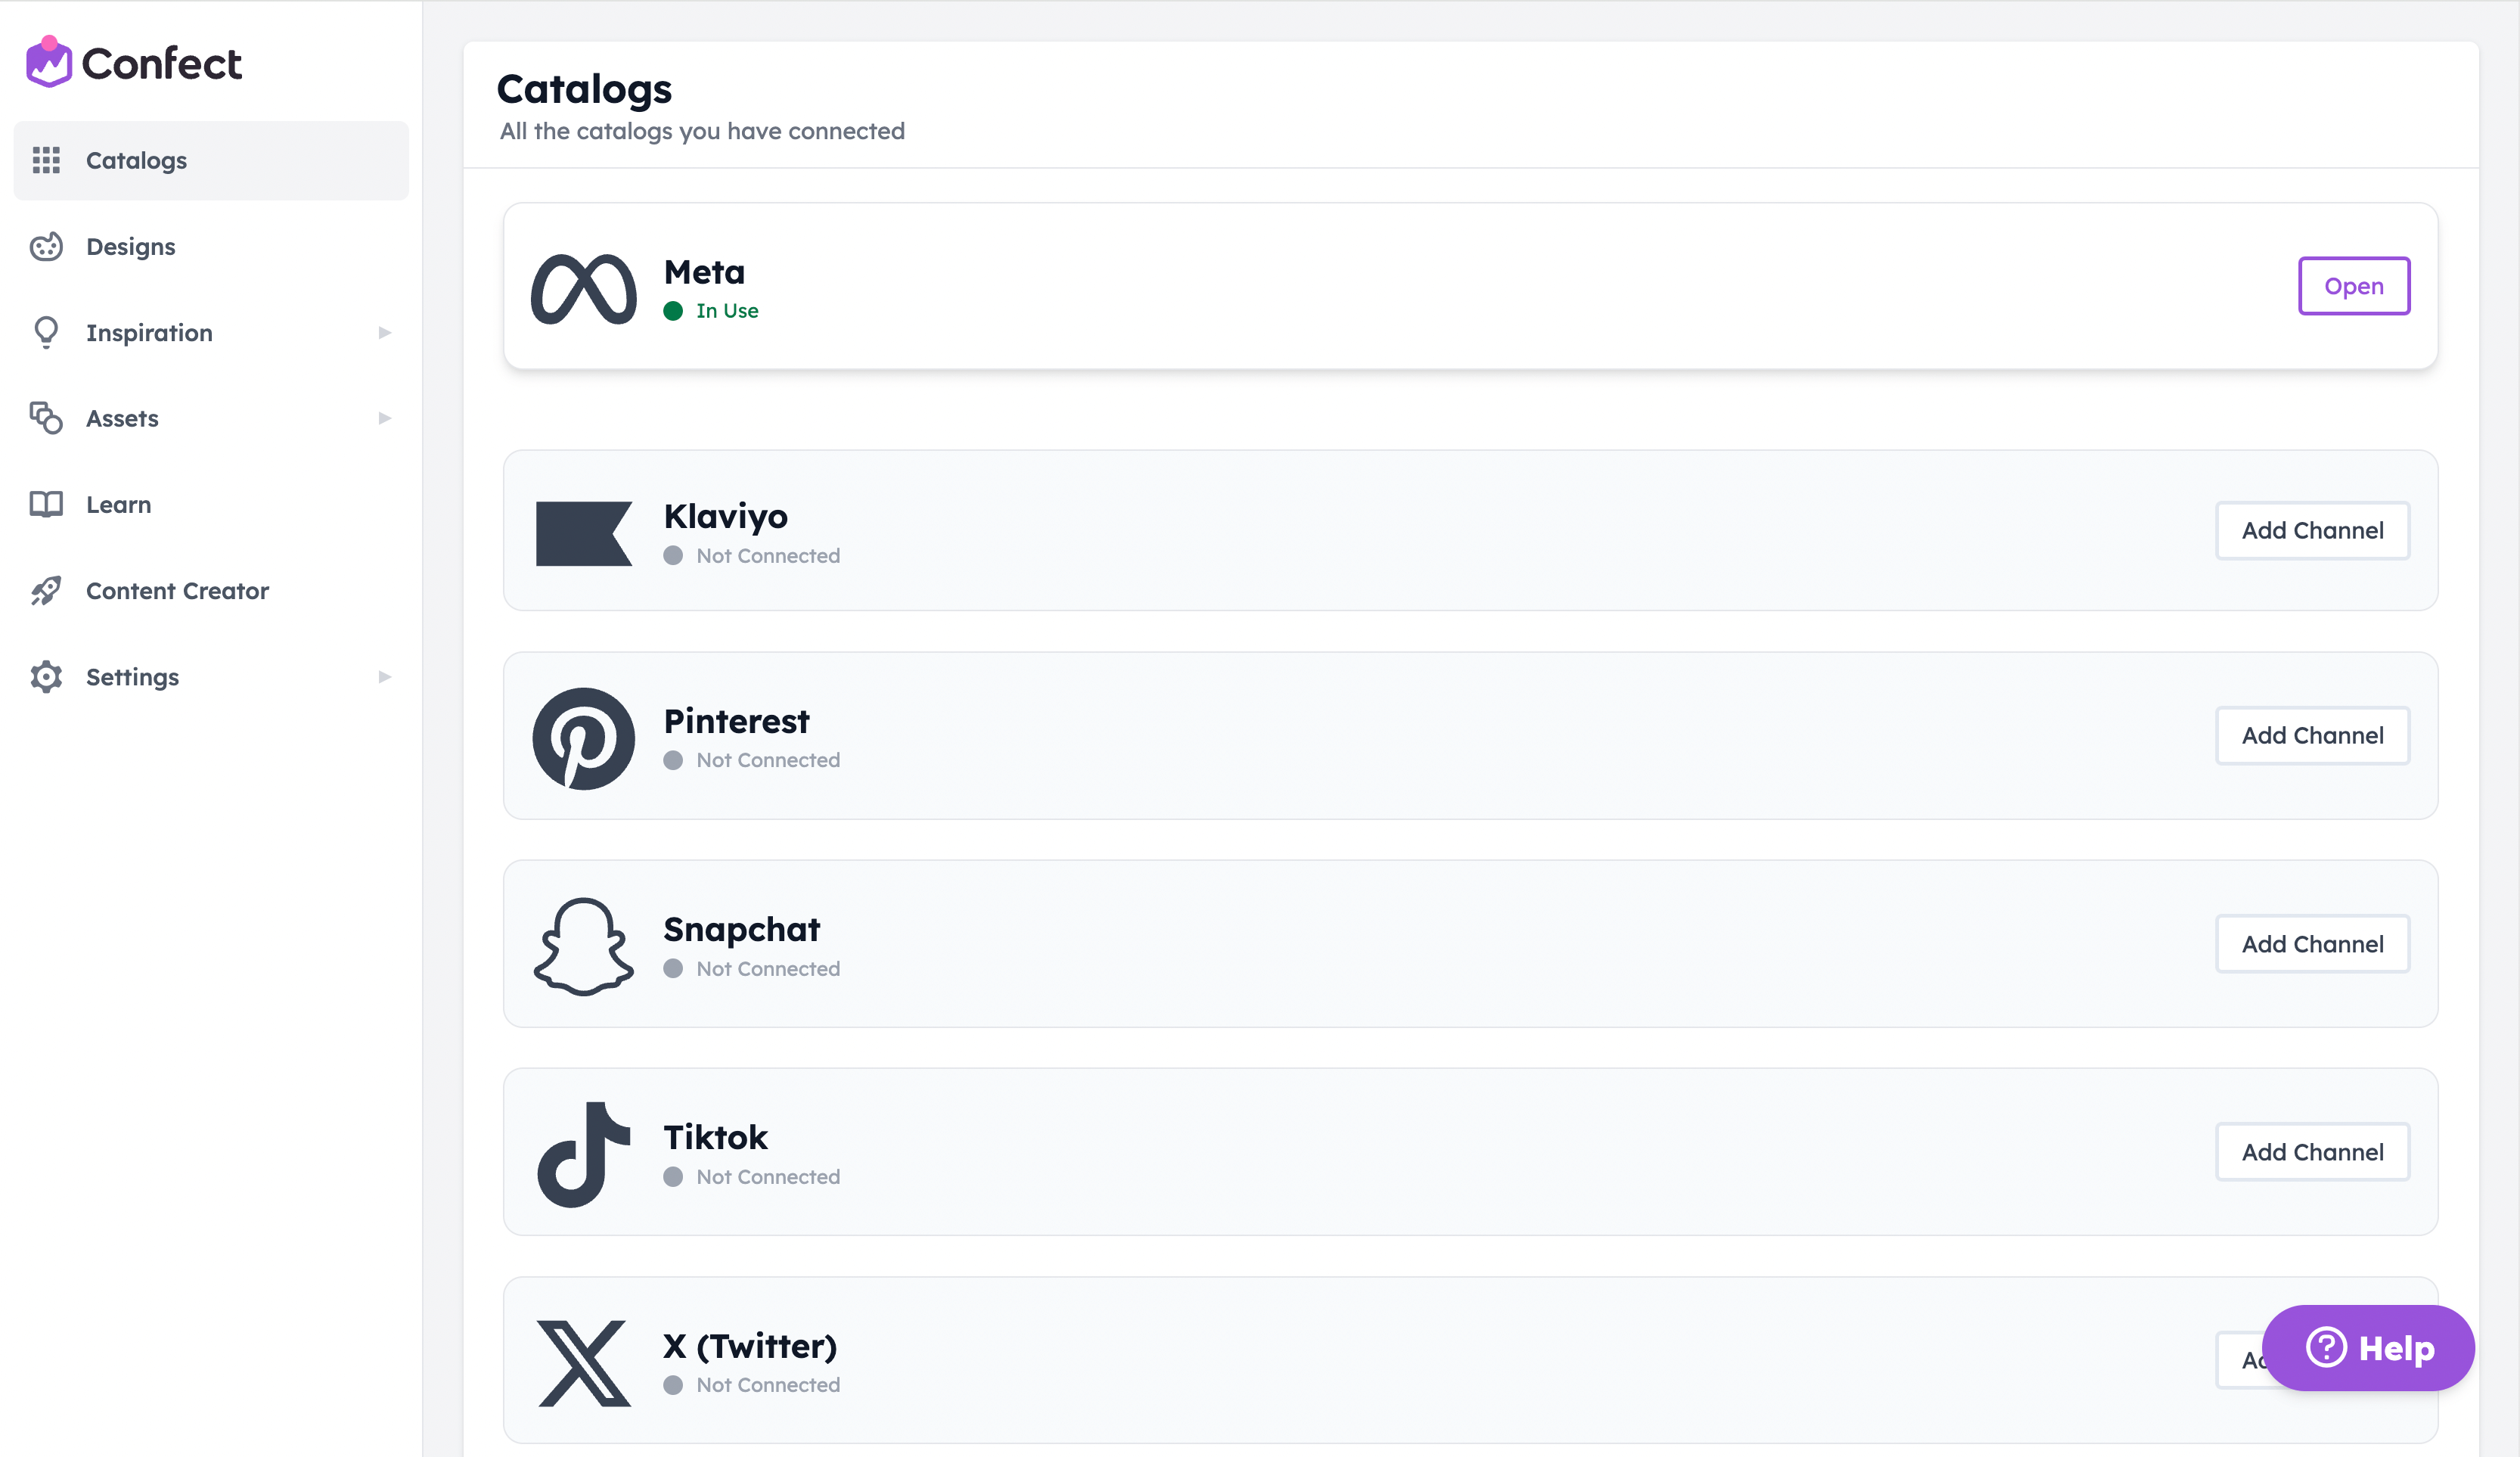Click the Snapchat ghost logo

pos(584,944)
